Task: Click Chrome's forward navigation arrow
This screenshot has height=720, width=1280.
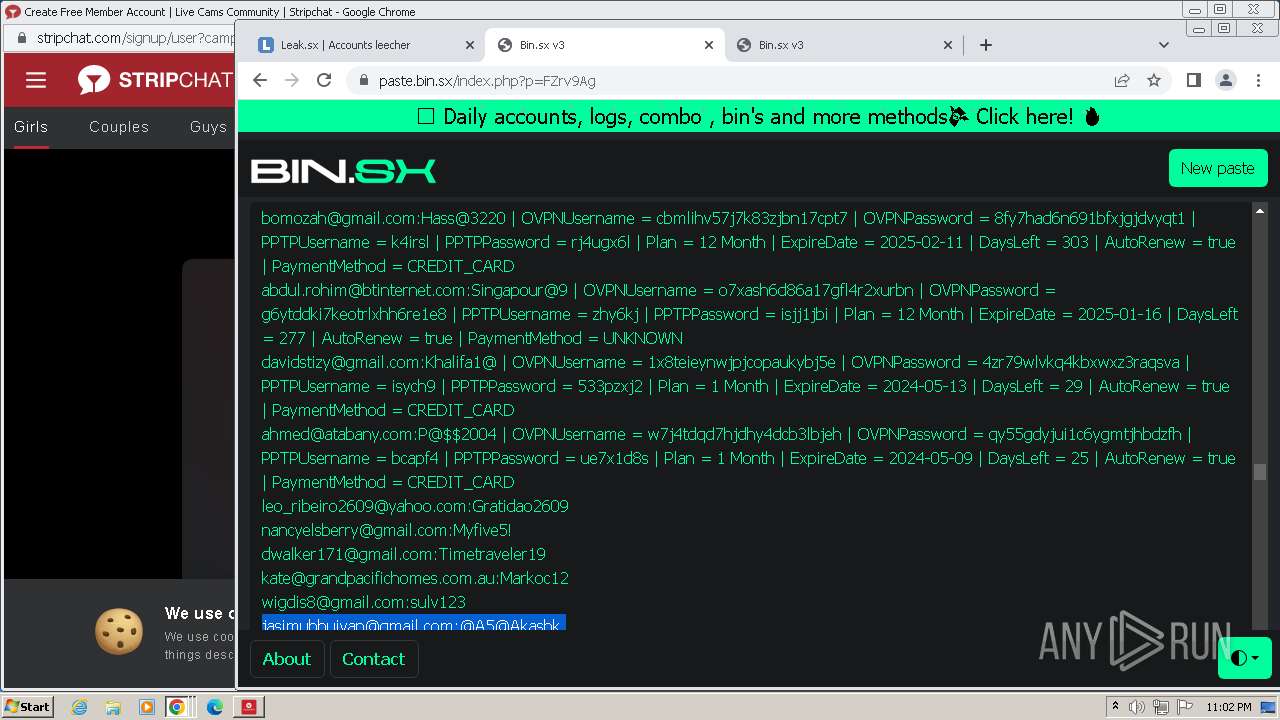Action: pyautogui.click(x=292, y=81)
